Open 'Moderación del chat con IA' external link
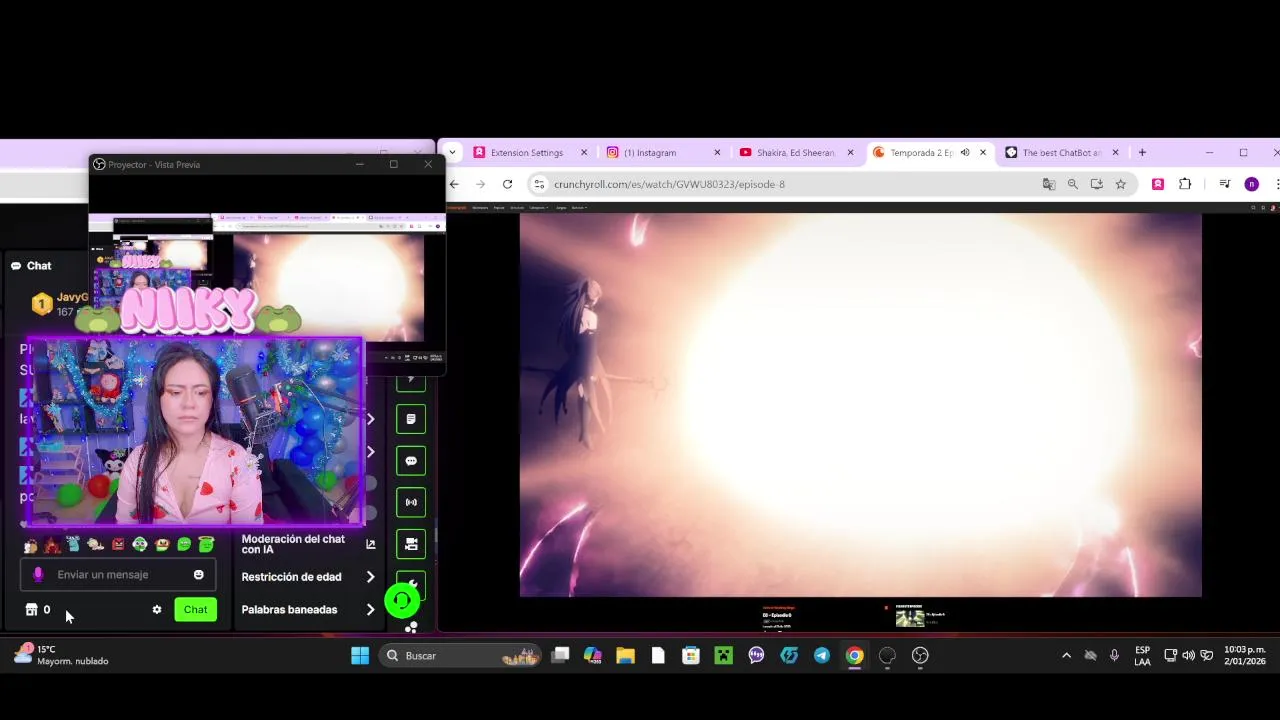This screenshot has height=720, width=1280. (371, 544)
